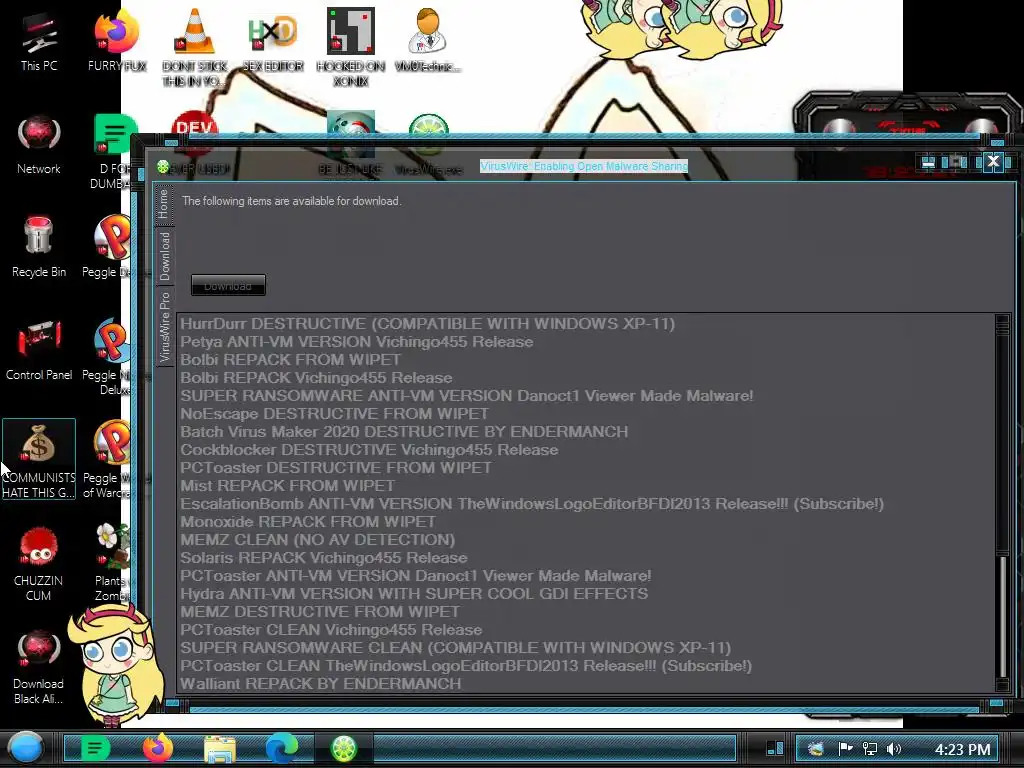Launch HOOKED ON XONIX desktop game
Screen dimensions: 1024x768
(351, 47)
